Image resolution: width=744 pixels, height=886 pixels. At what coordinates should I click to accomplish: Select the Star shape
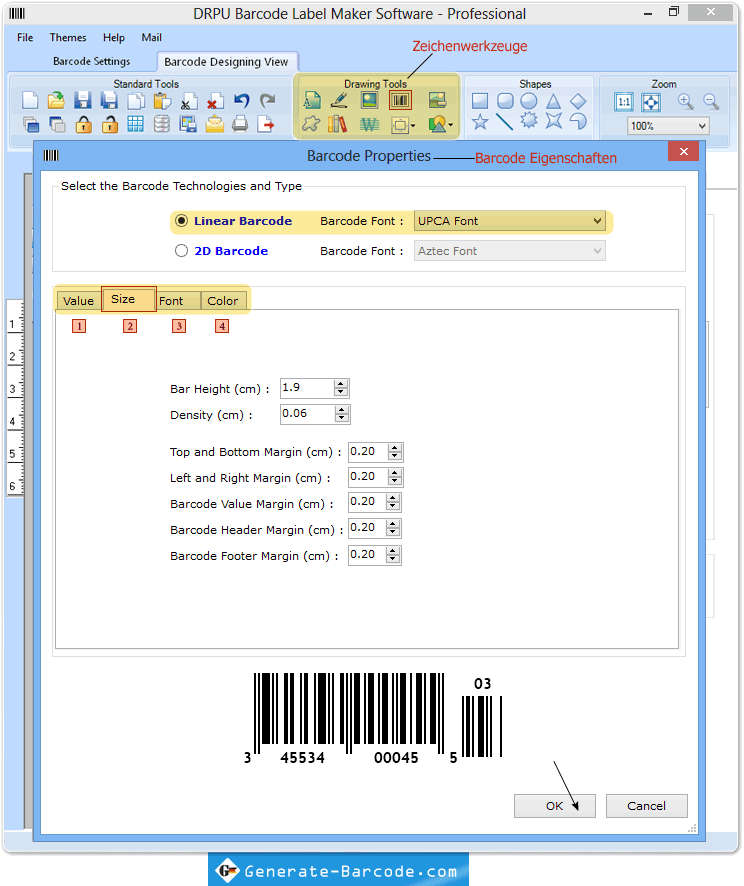480,121
